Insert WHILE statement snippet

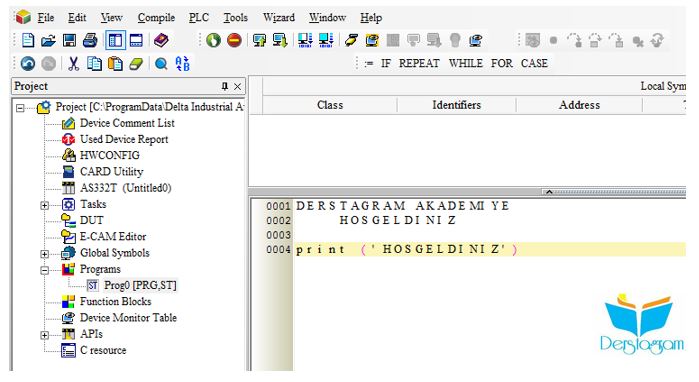coord(465,63)
